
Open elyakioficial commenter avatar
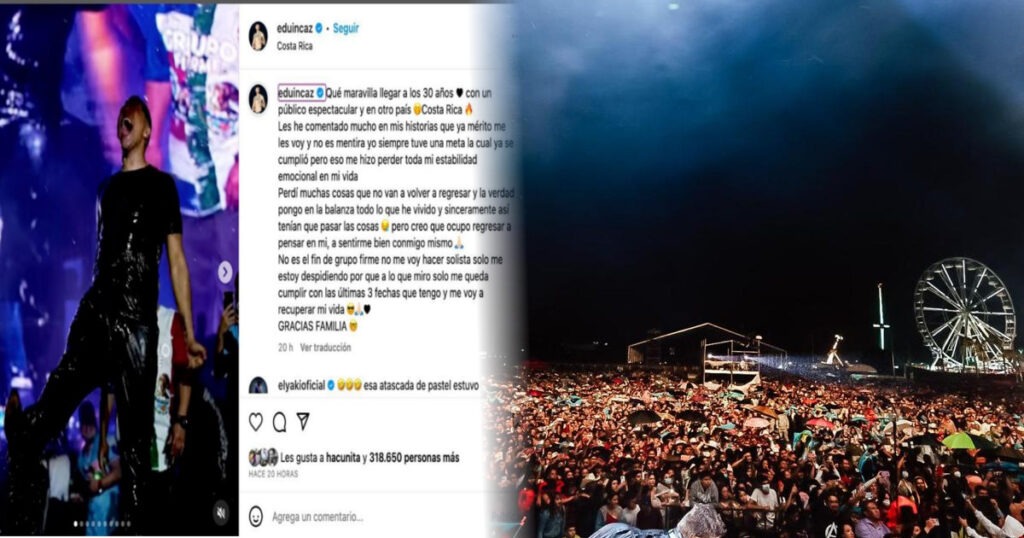point(259,385)
